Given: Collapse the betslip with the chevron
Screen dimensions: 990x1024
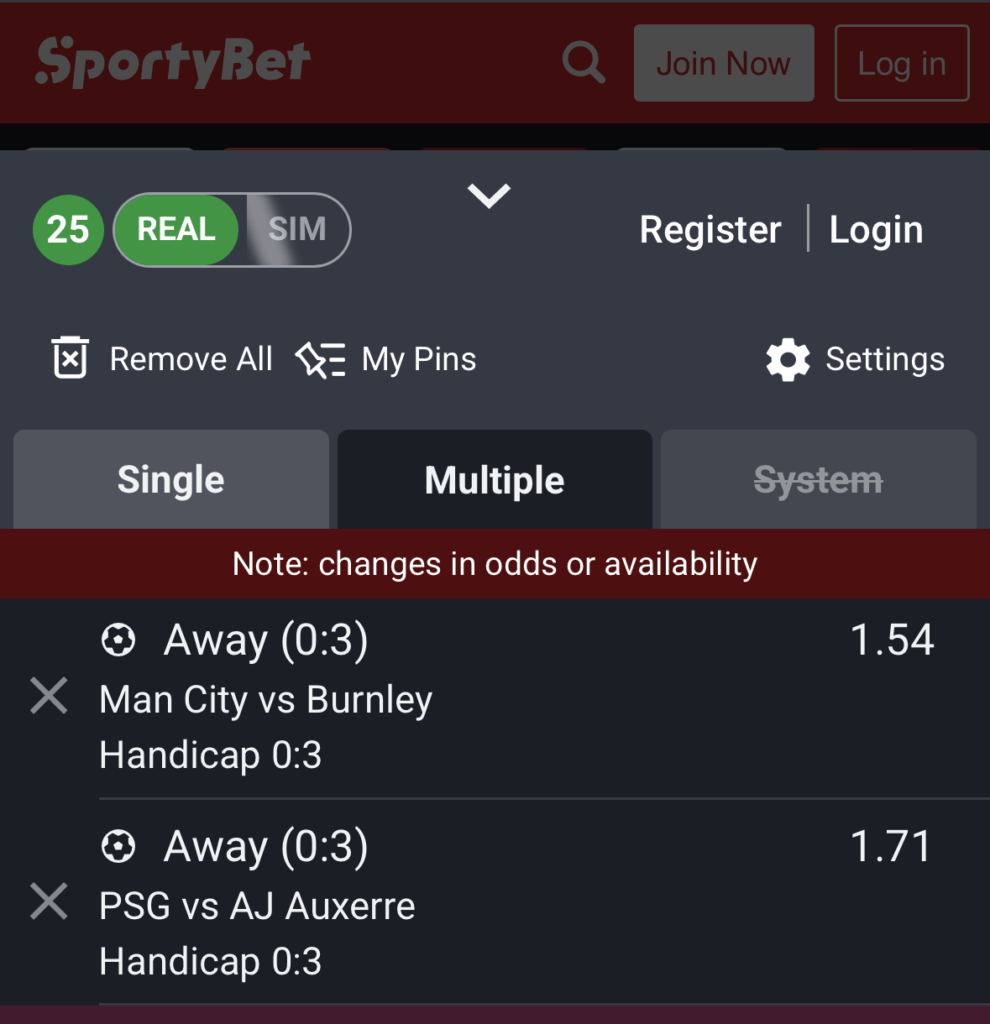Looking at the screenshot, I should pos(488,195).
